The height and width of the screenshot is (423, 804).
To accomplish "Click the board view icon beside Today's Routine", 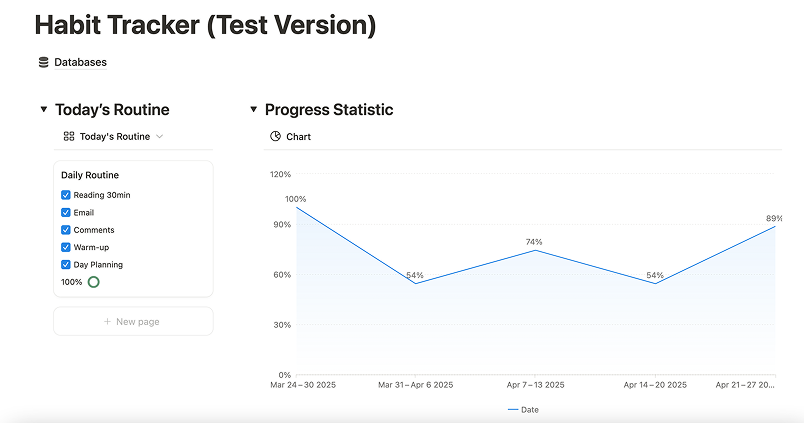I will tap(69, 136).
